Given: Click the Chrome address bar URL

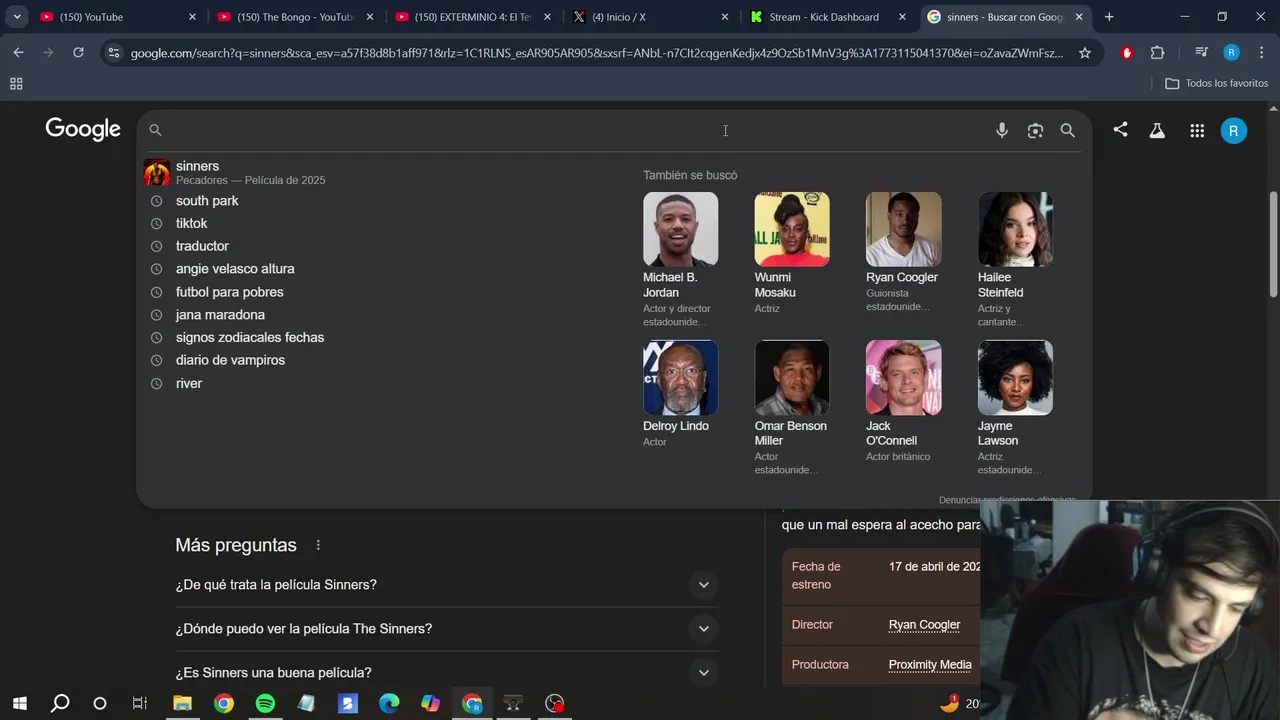Looking at the screenshot, I should (x=597, y=53).
